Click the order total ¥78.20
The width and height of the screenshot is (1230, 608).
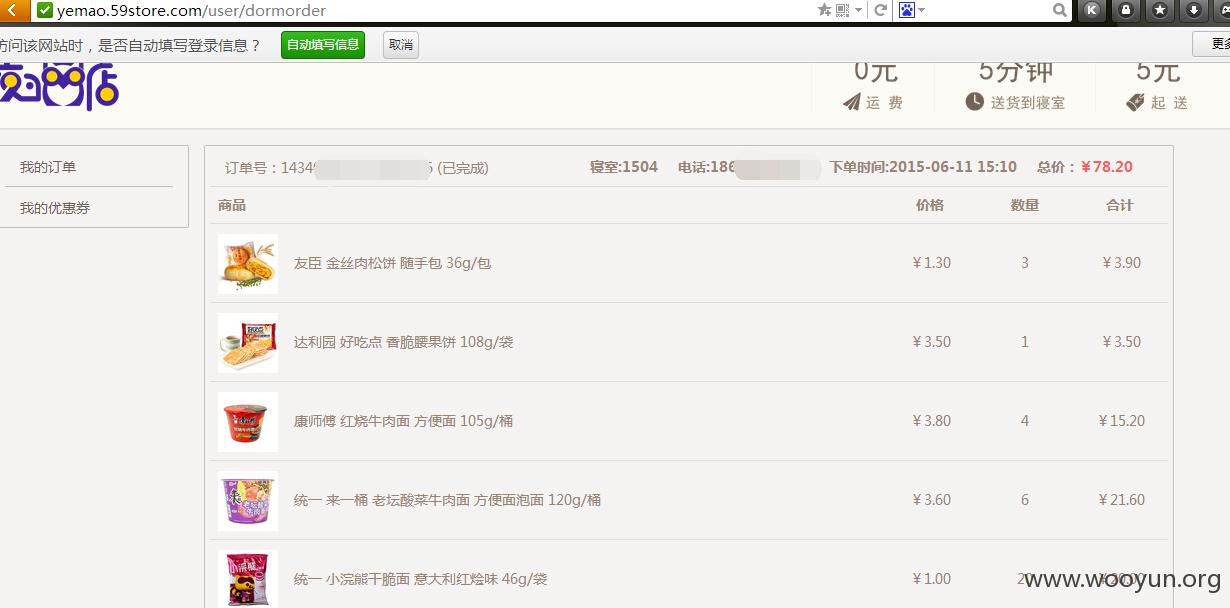click(x=1106, y=167)
